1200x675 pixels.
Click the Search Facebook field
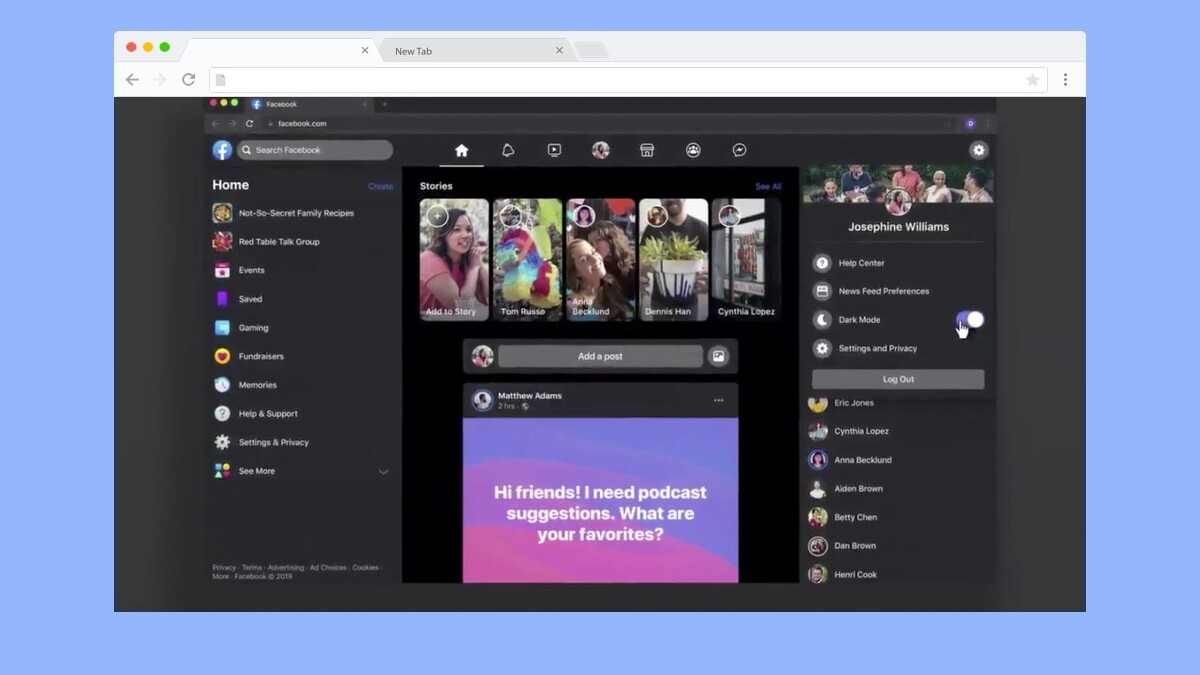(x=316, y=150)
